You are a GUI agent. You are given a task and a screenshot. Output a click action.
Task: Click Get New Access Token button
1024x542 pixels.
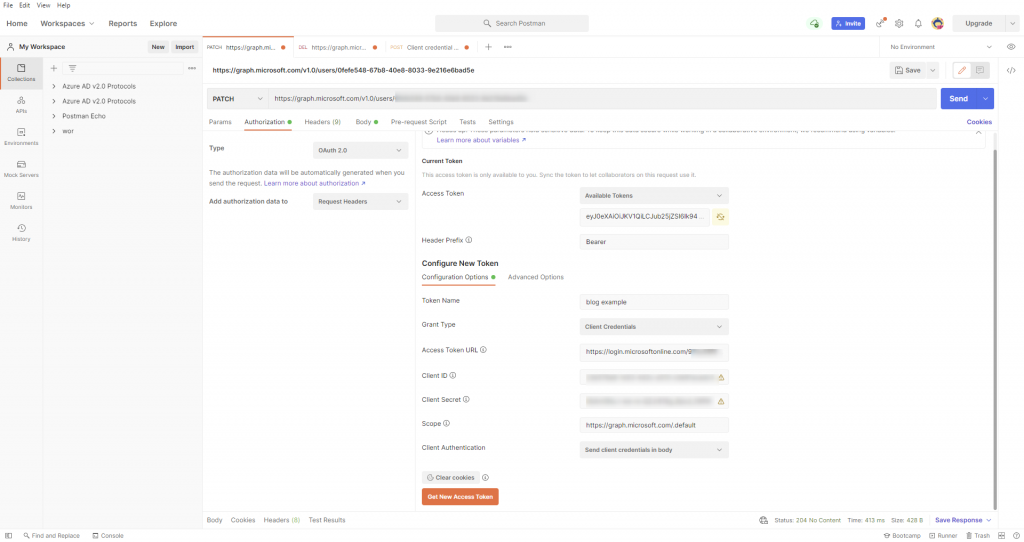pos(460,497)
